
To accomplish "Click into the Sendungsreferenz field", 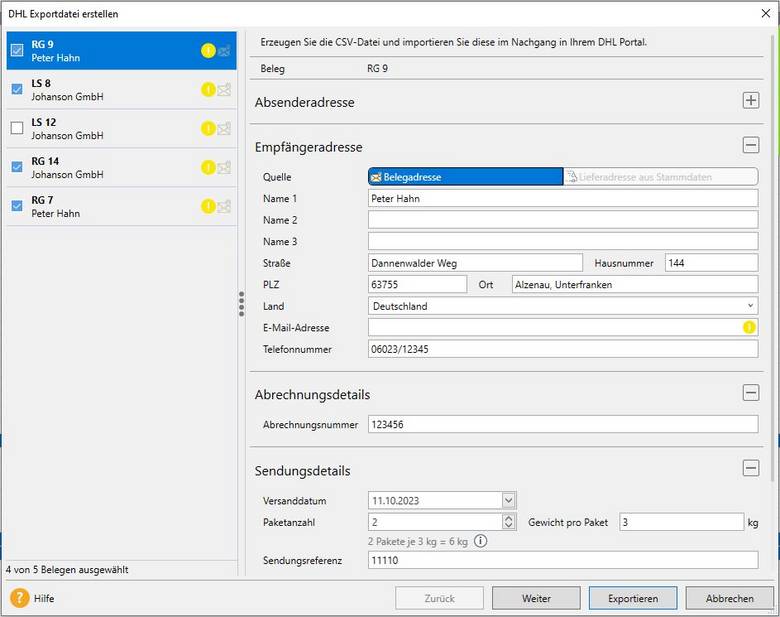I will pos(563,560).
